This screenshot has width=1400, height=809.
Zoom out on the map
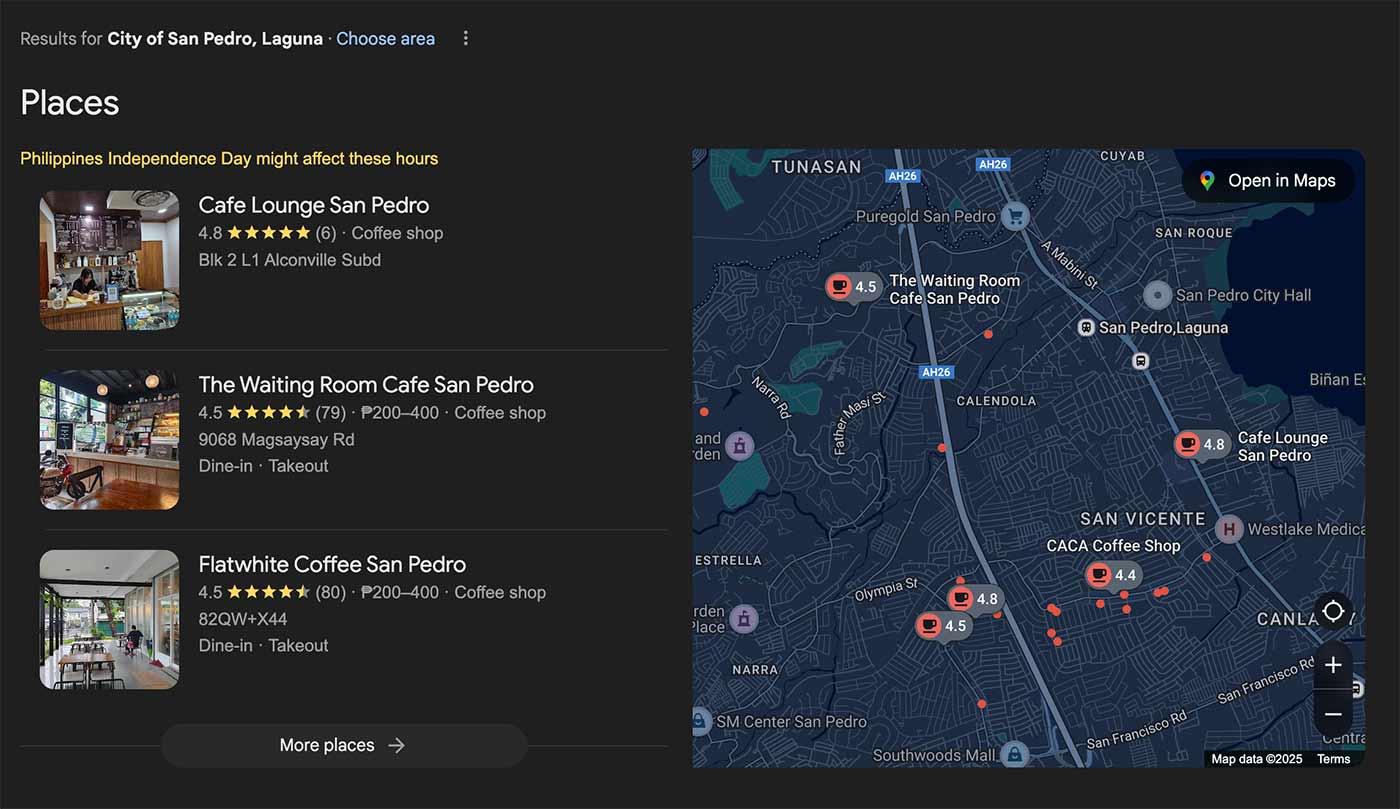coord(1333,714)
